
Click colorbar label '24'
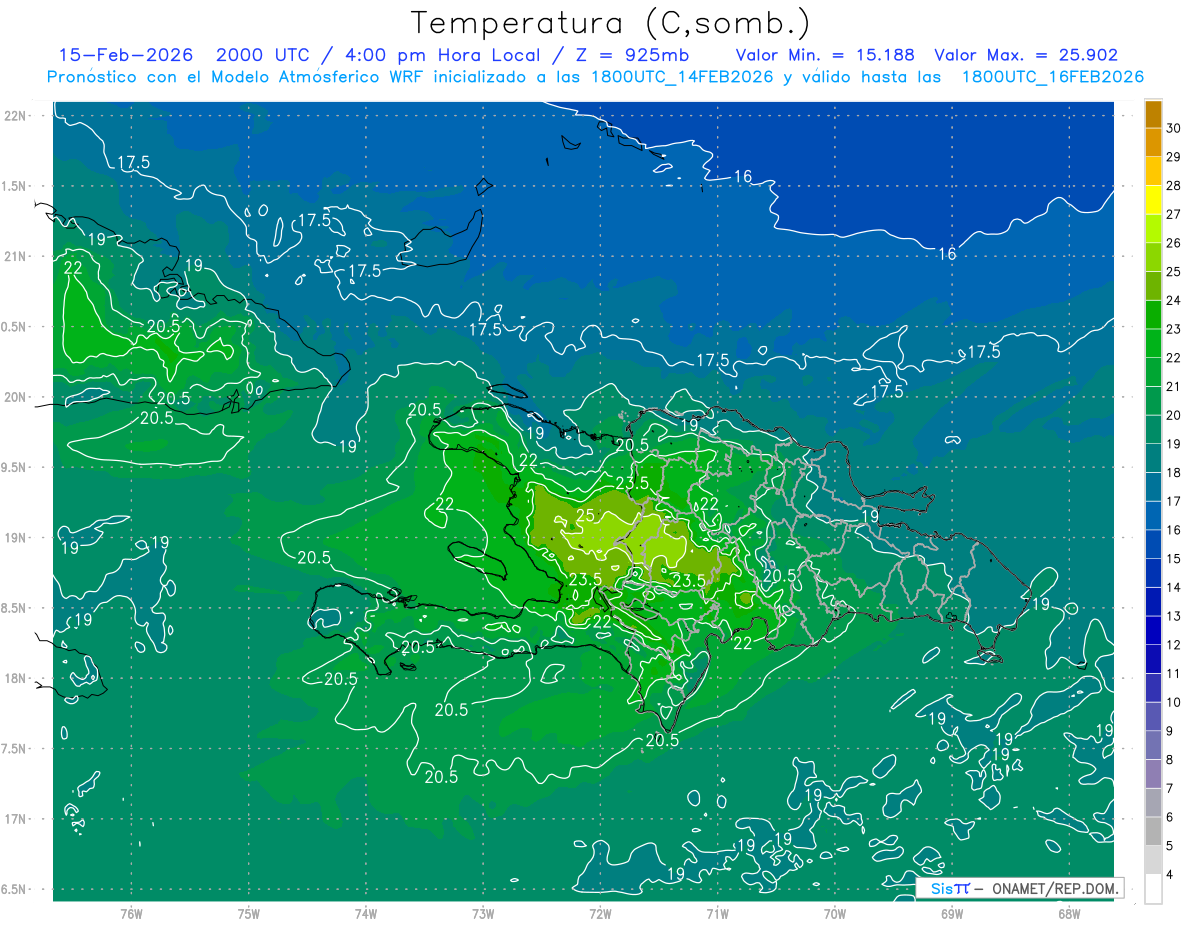click(x=1173, y=300)
